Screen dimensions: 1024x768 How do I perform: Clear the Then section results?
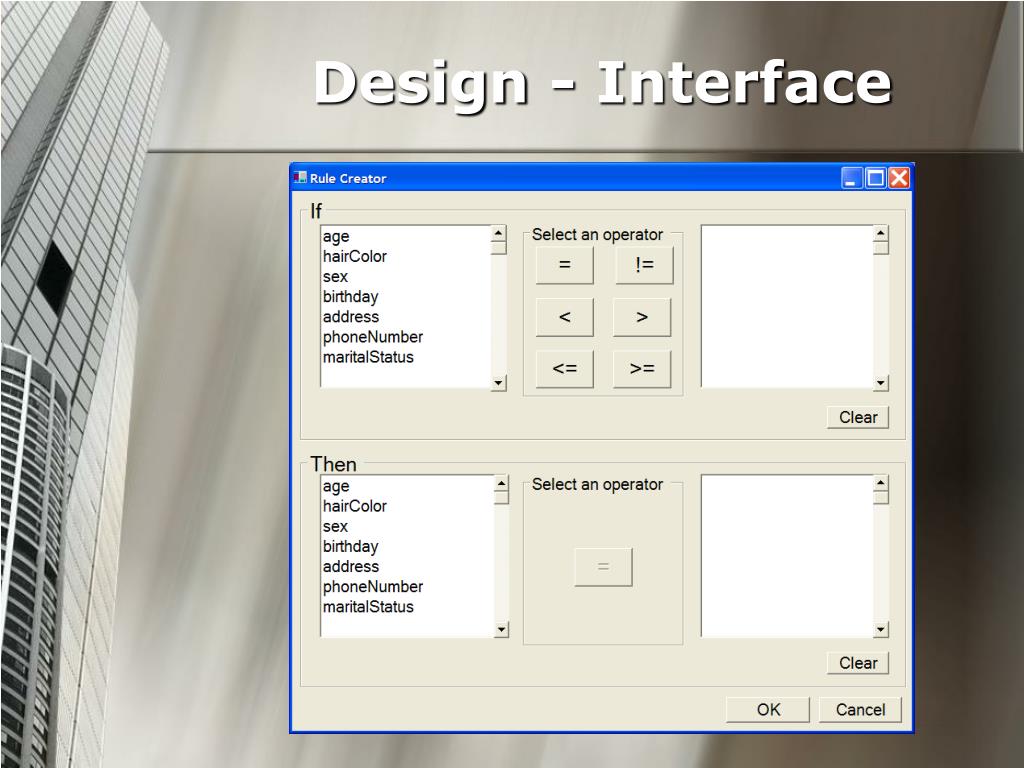coord(858,663)
